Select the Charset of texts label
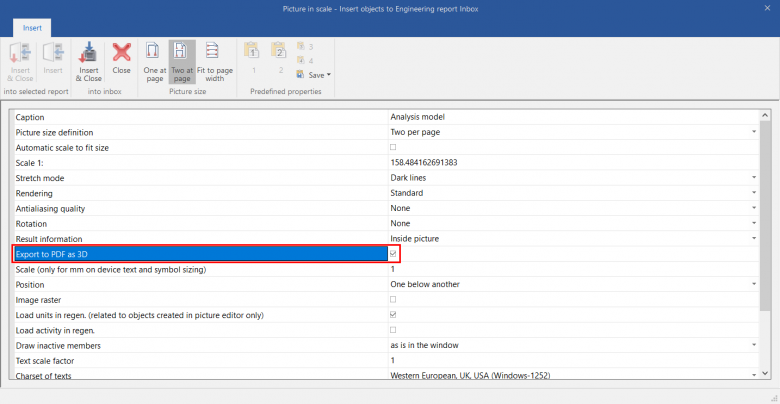 (x=43, y=375)
